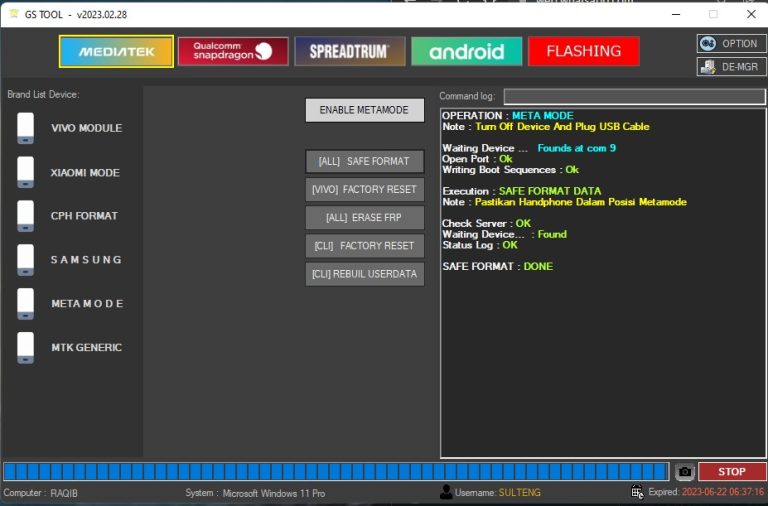Select VIVO MODULE in brand list

point(87,128)
